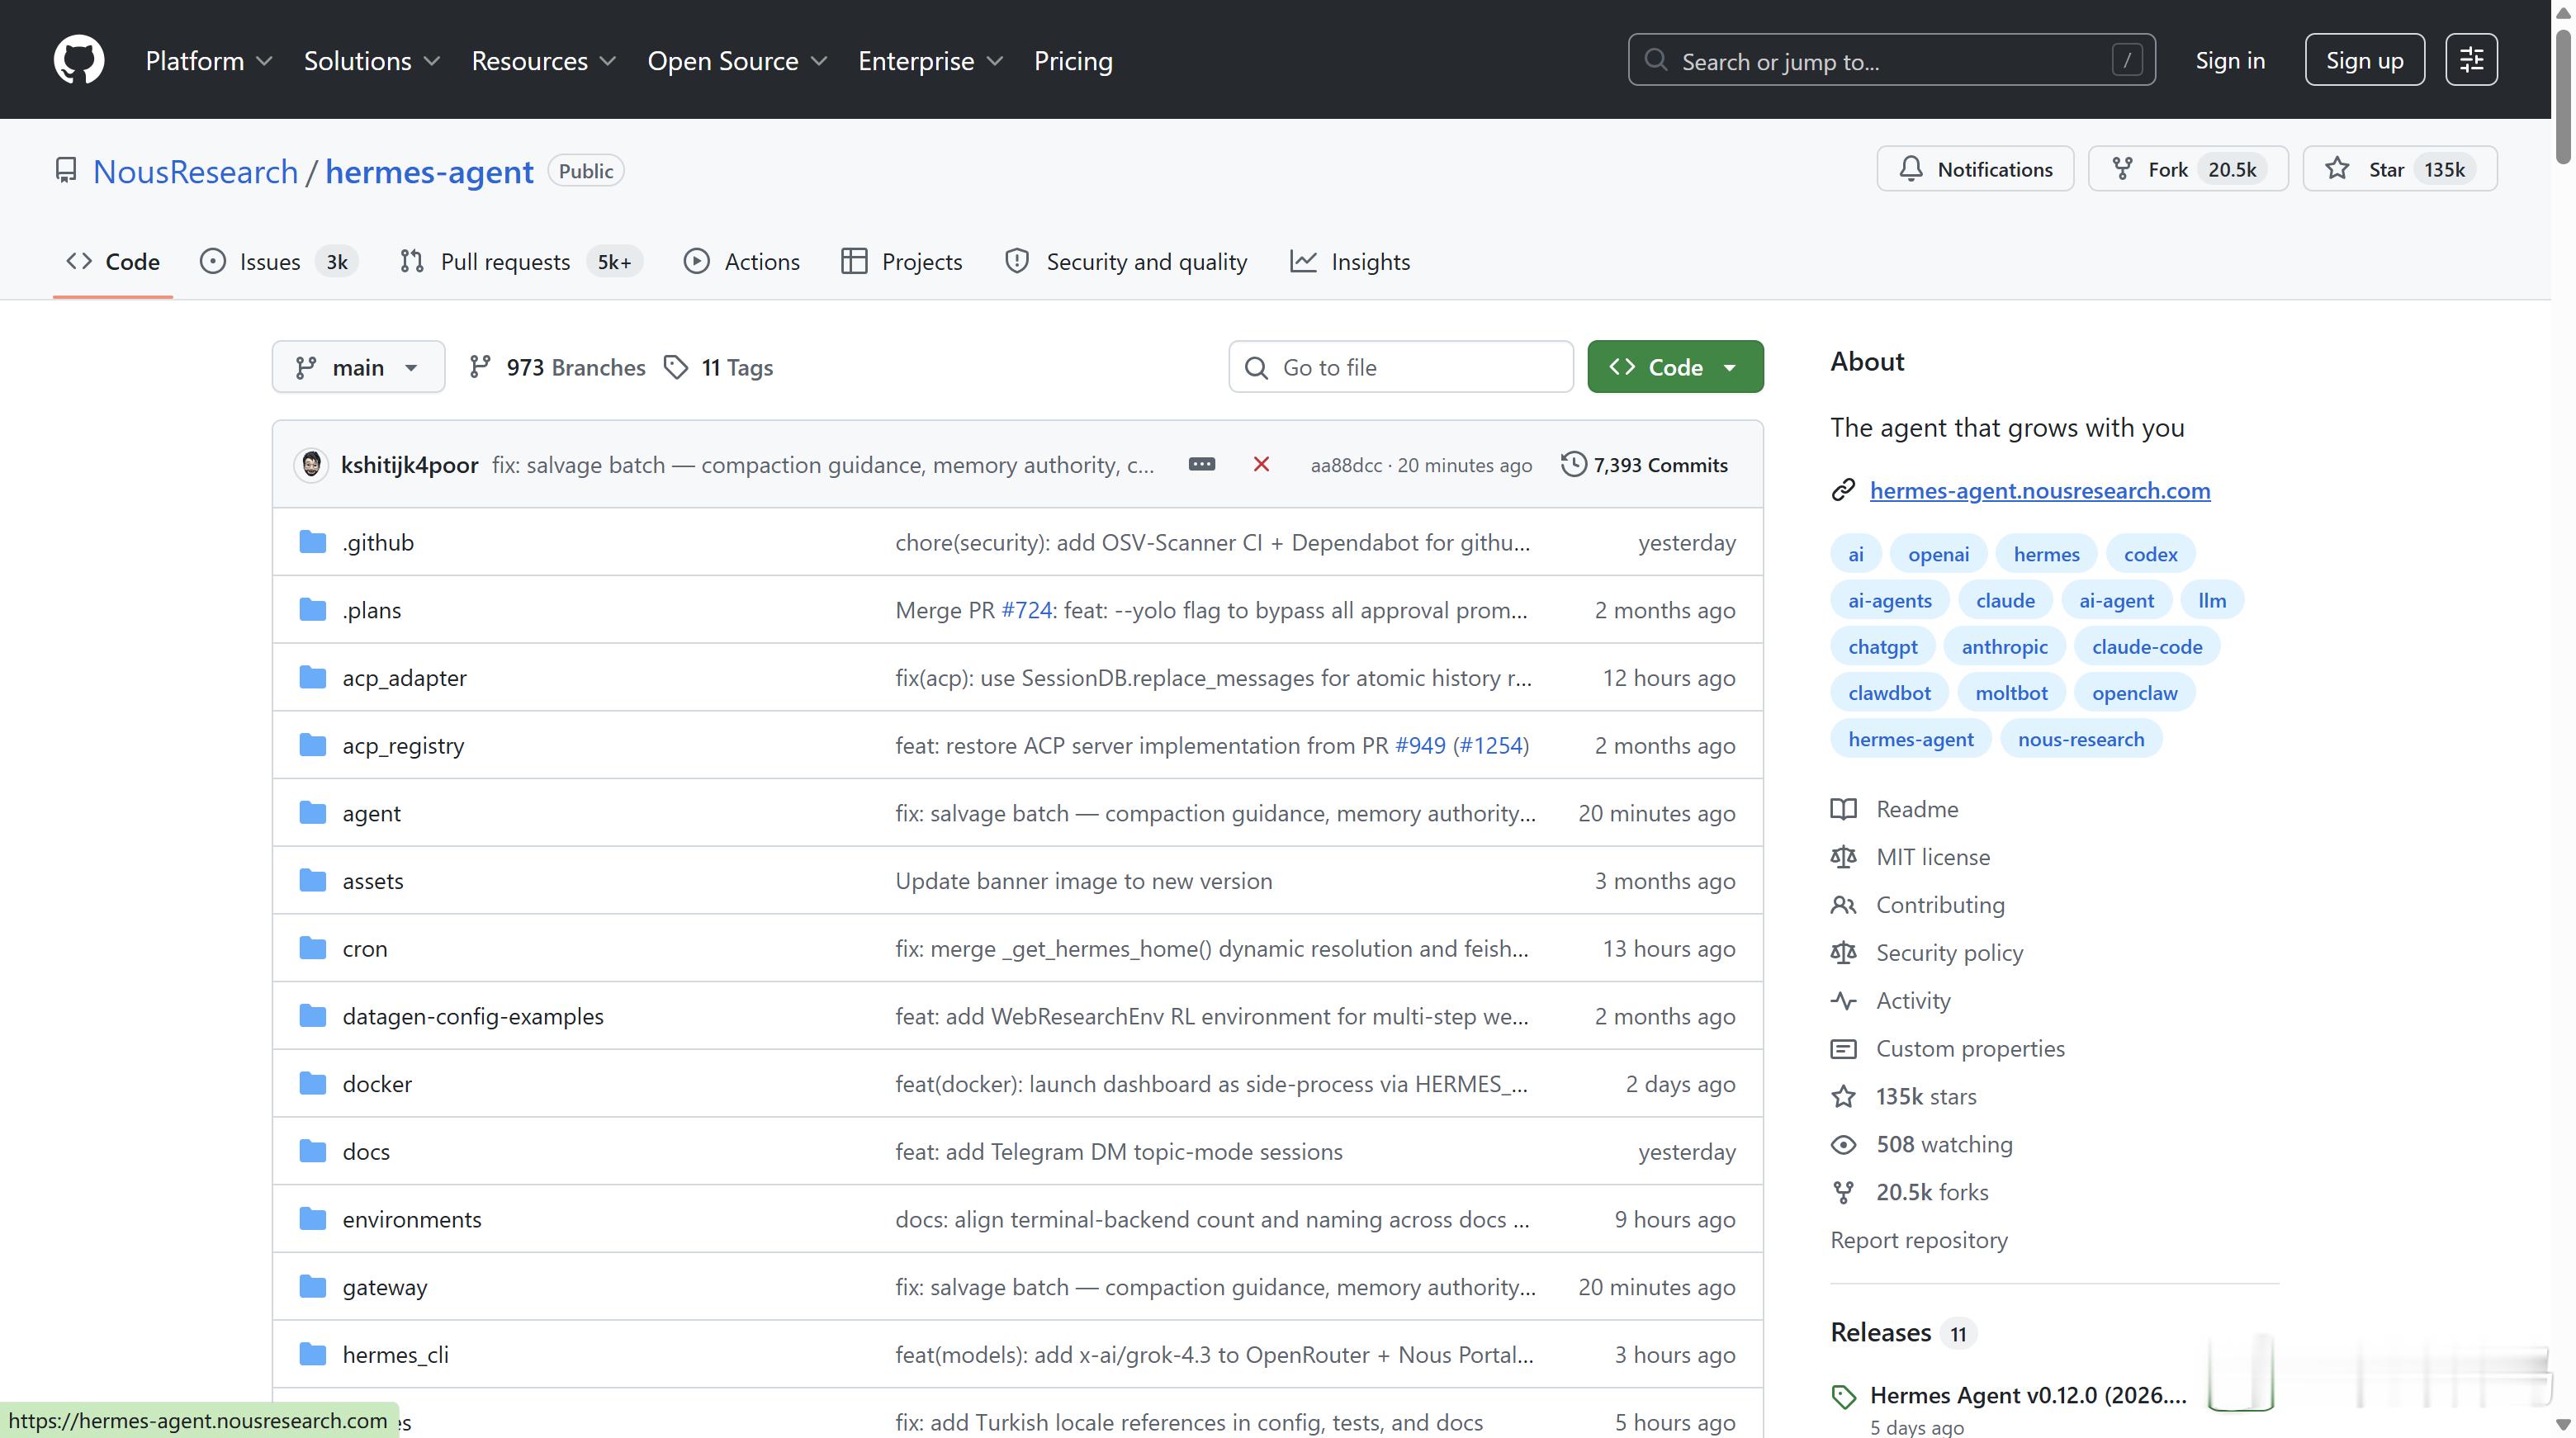Expand the Open Source menu
Image resolution: width=2576 pixels, height=1438 pixels.
(x=737, y=61)
